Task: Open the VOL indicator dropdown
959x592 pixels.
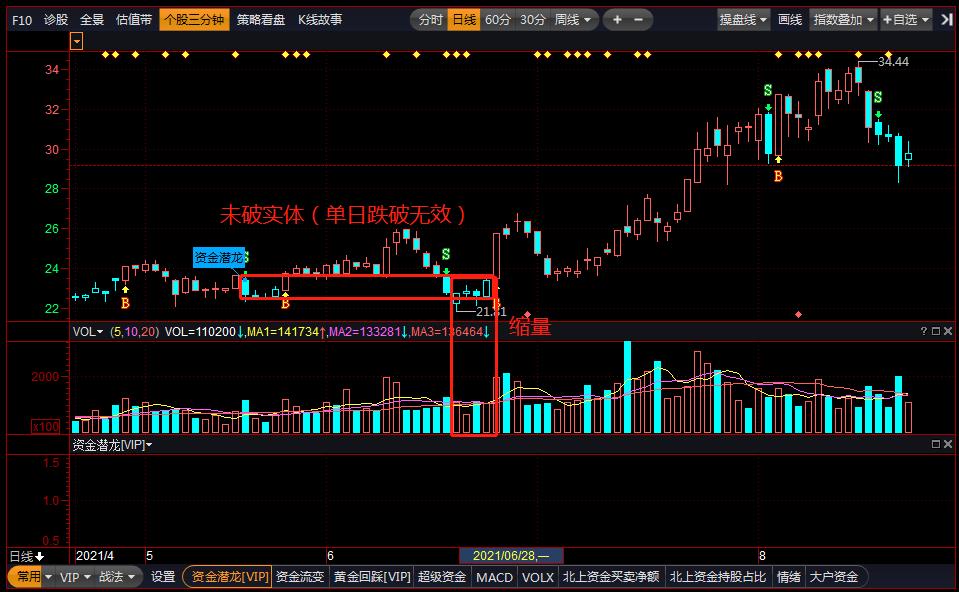Action: click(x=88, y=331)
